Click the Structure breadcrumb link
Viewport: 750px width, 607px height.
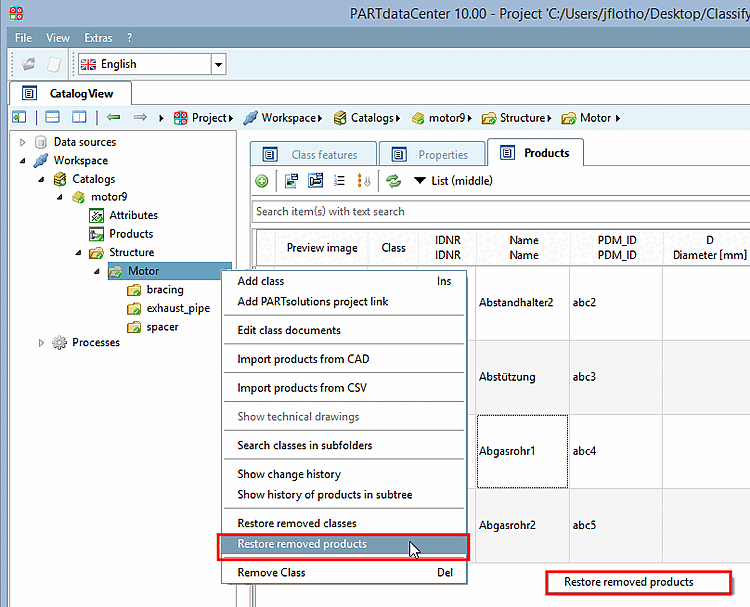[x=522, y=118]
